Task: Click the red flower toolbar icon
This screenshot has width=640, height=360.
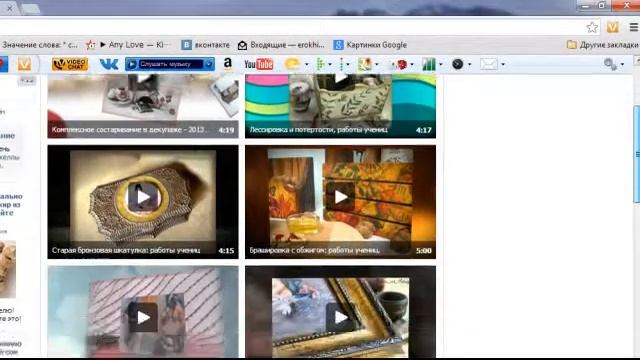Action: pos(400,64)
